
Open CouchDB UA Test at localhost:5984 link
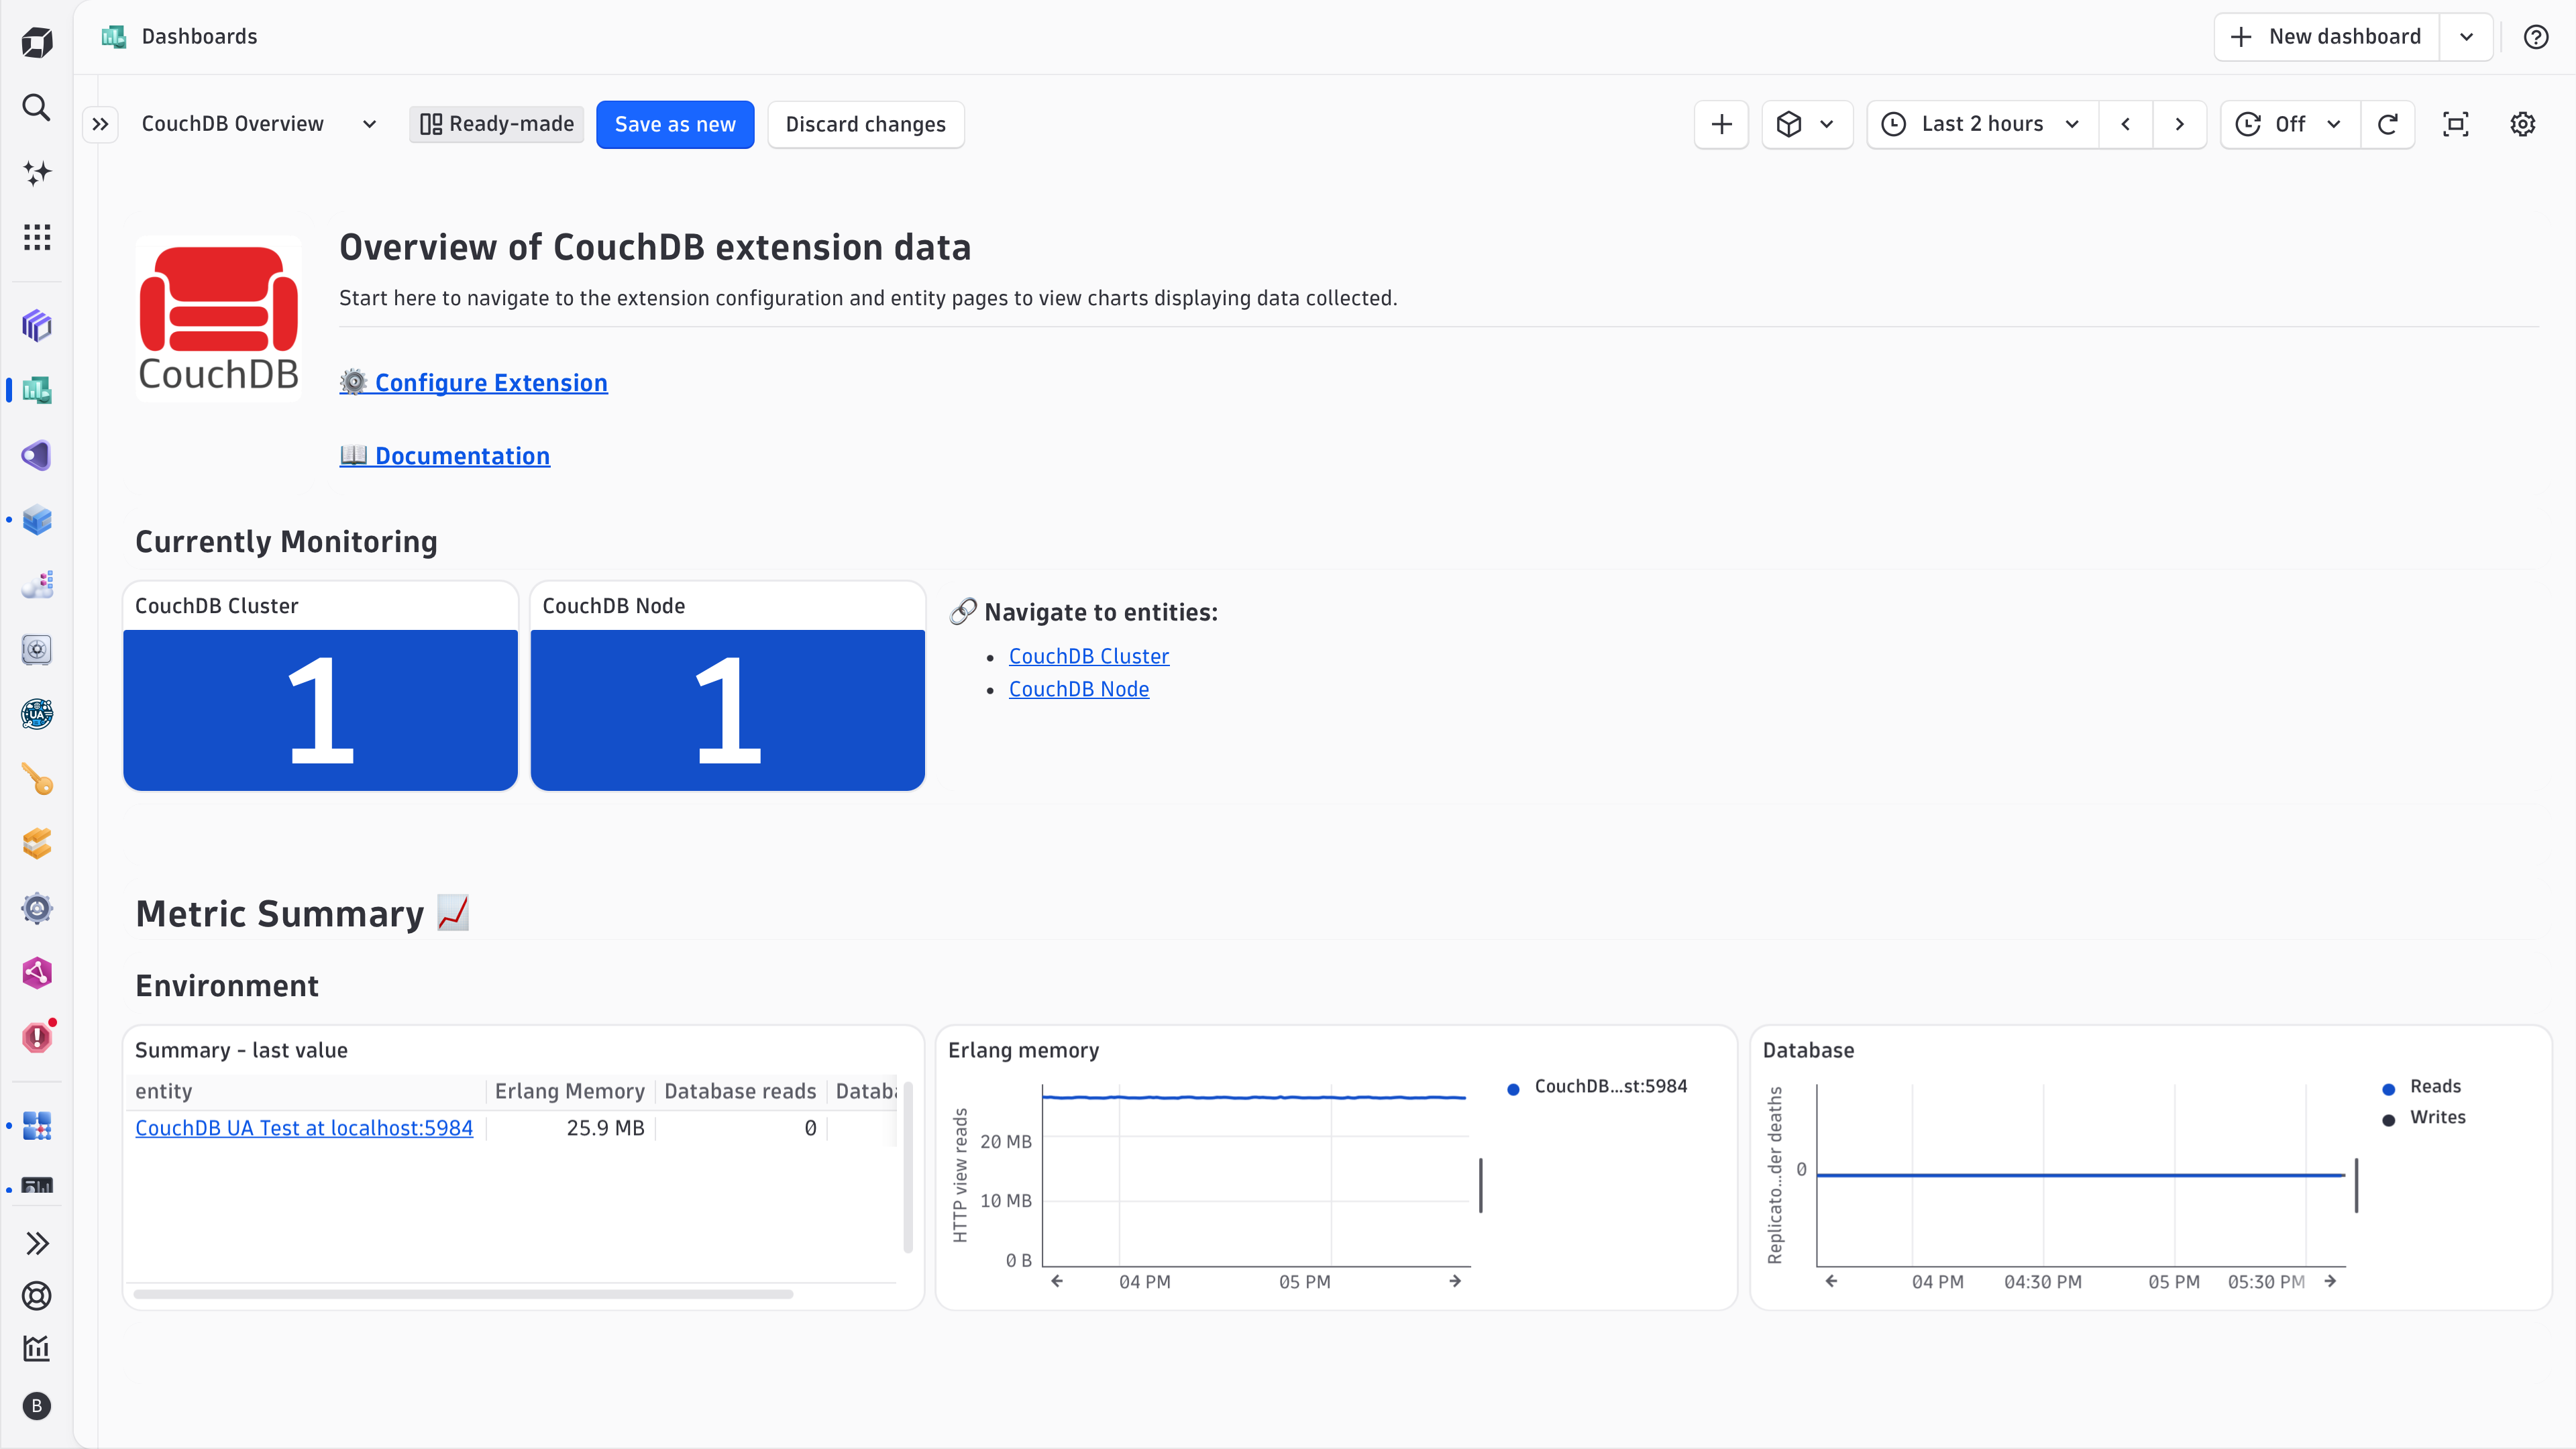coord(304,1128)
